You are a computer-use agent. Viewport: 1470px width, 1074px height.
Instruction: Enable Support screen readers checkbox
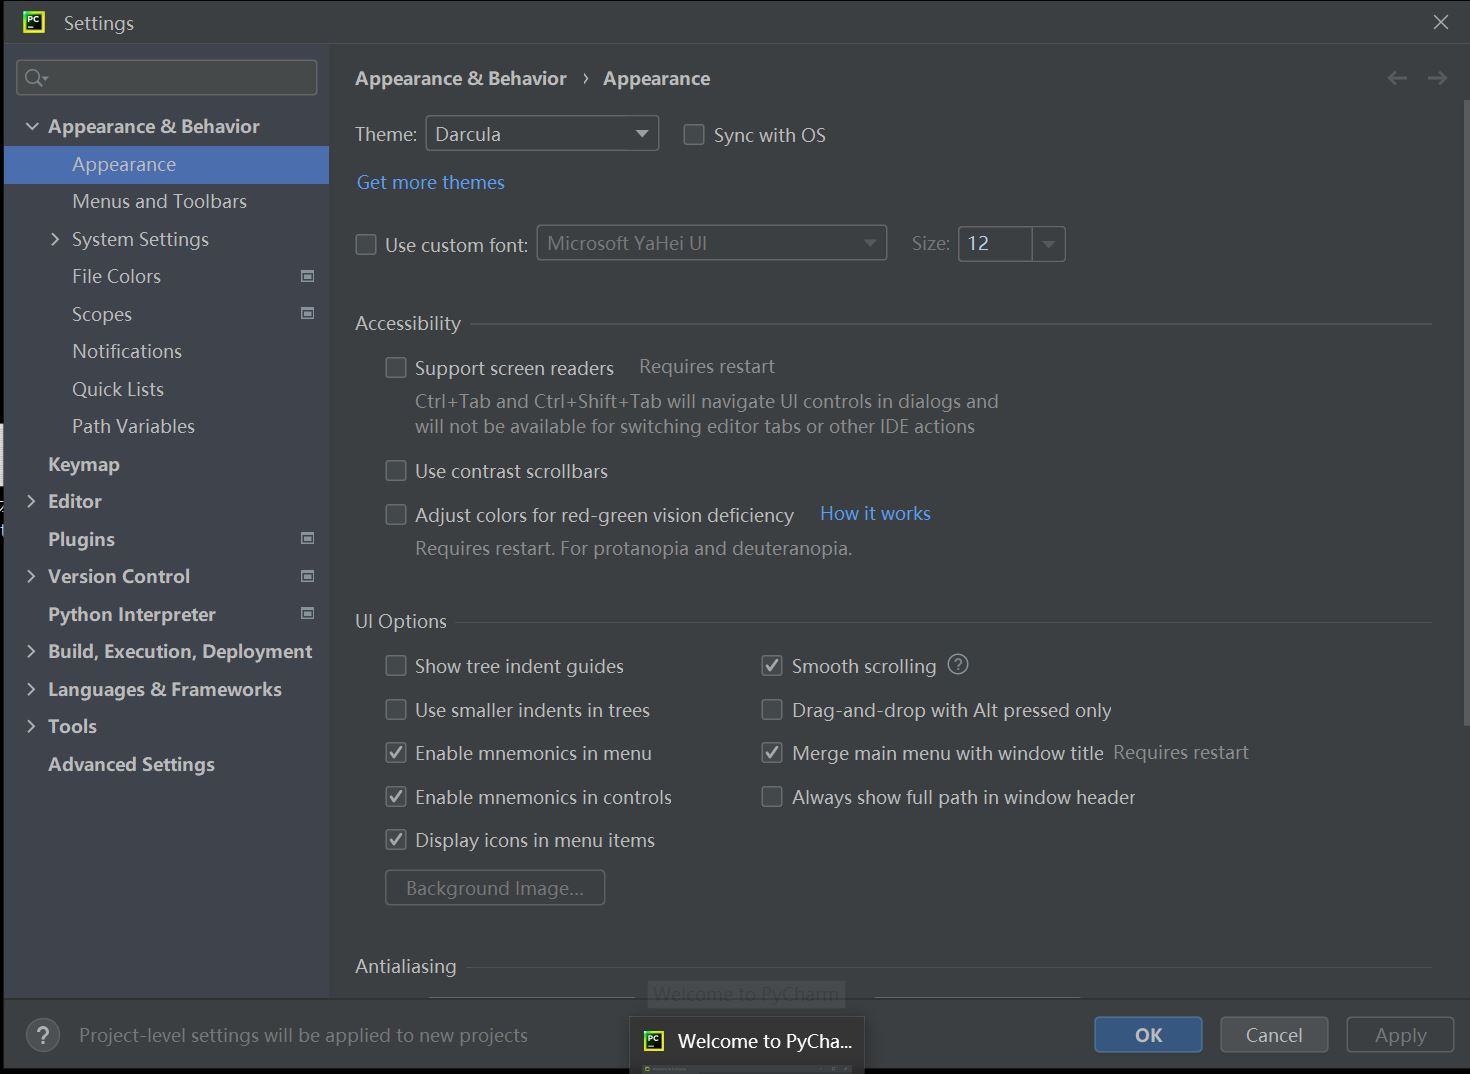[x=396, y=368]
